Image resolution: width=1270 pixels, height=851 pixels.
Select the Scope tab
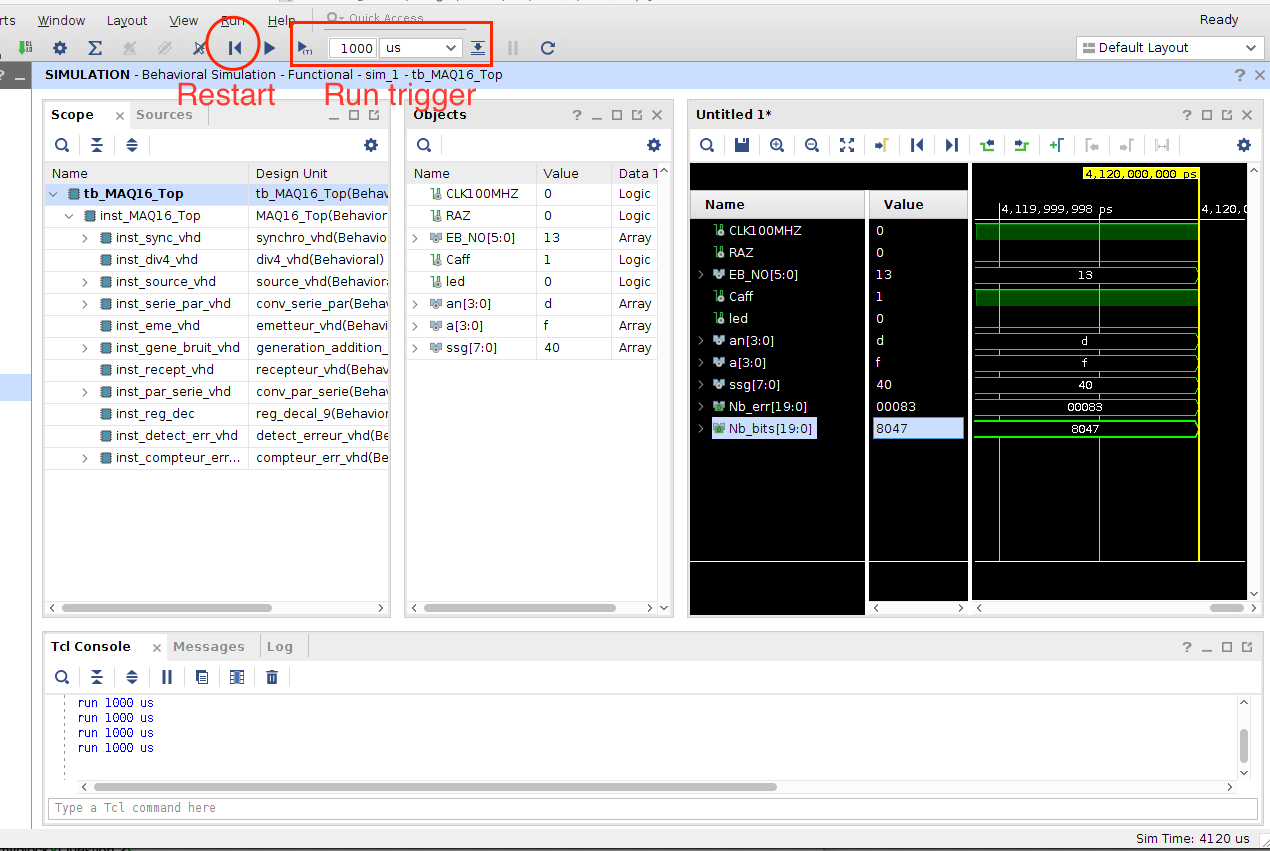72,115
